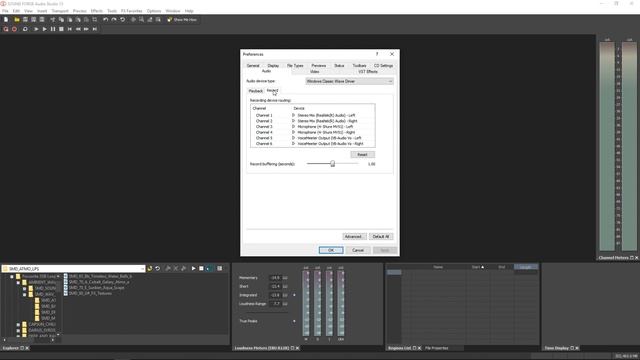Viewport: 640px width, 360px height.
Task: Open the Tools menu
Action: tap(112, 11)
